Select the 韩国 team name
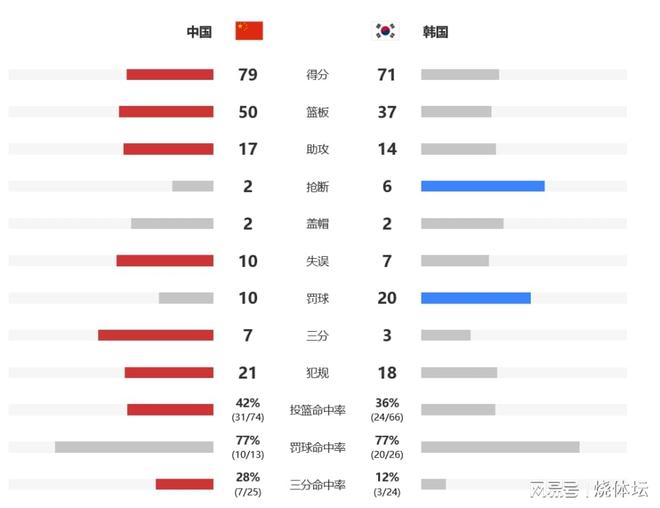The height and width of the screenshot is (508, 660). 435,32
